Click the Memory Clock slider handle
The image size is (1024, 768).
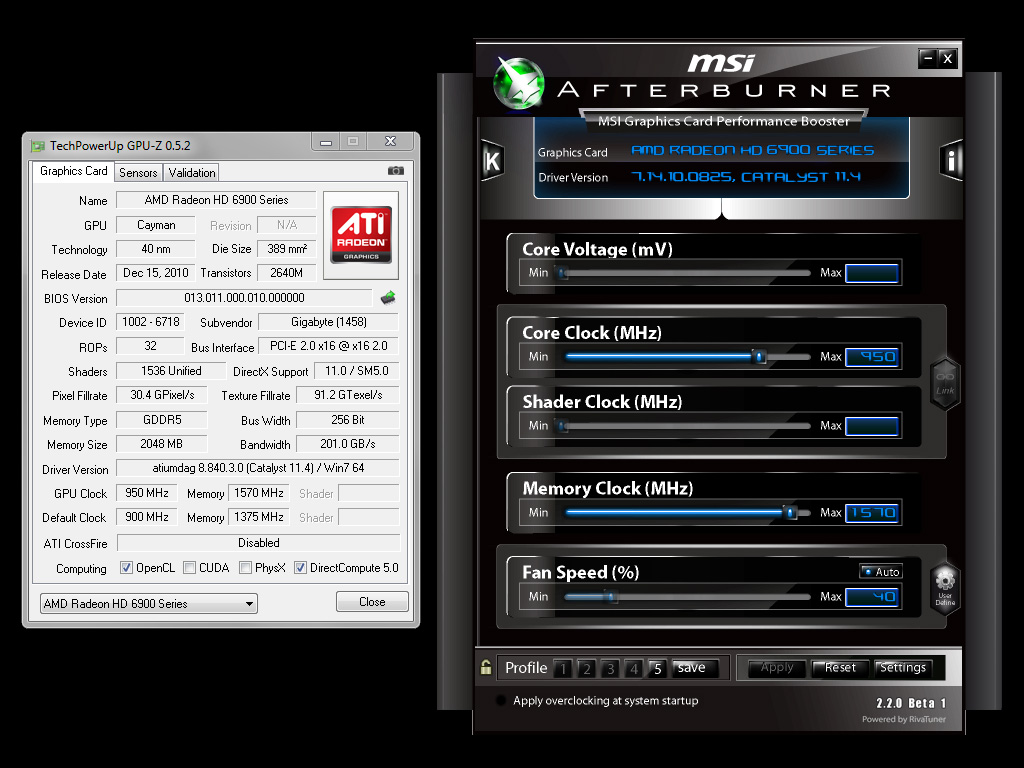[790, 513]
